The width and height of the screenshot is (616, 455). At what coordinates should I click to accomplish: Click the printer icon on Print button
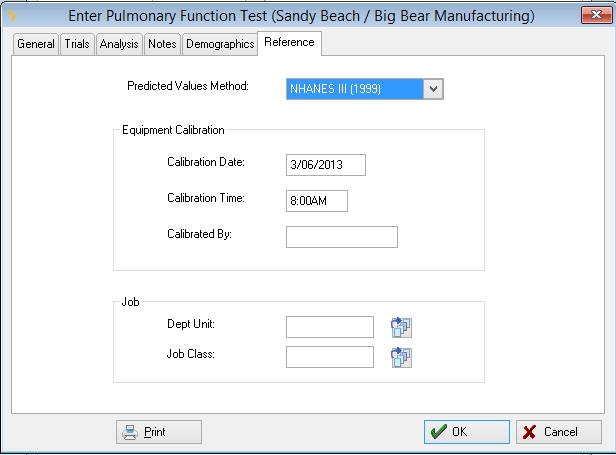coord(130,432)
